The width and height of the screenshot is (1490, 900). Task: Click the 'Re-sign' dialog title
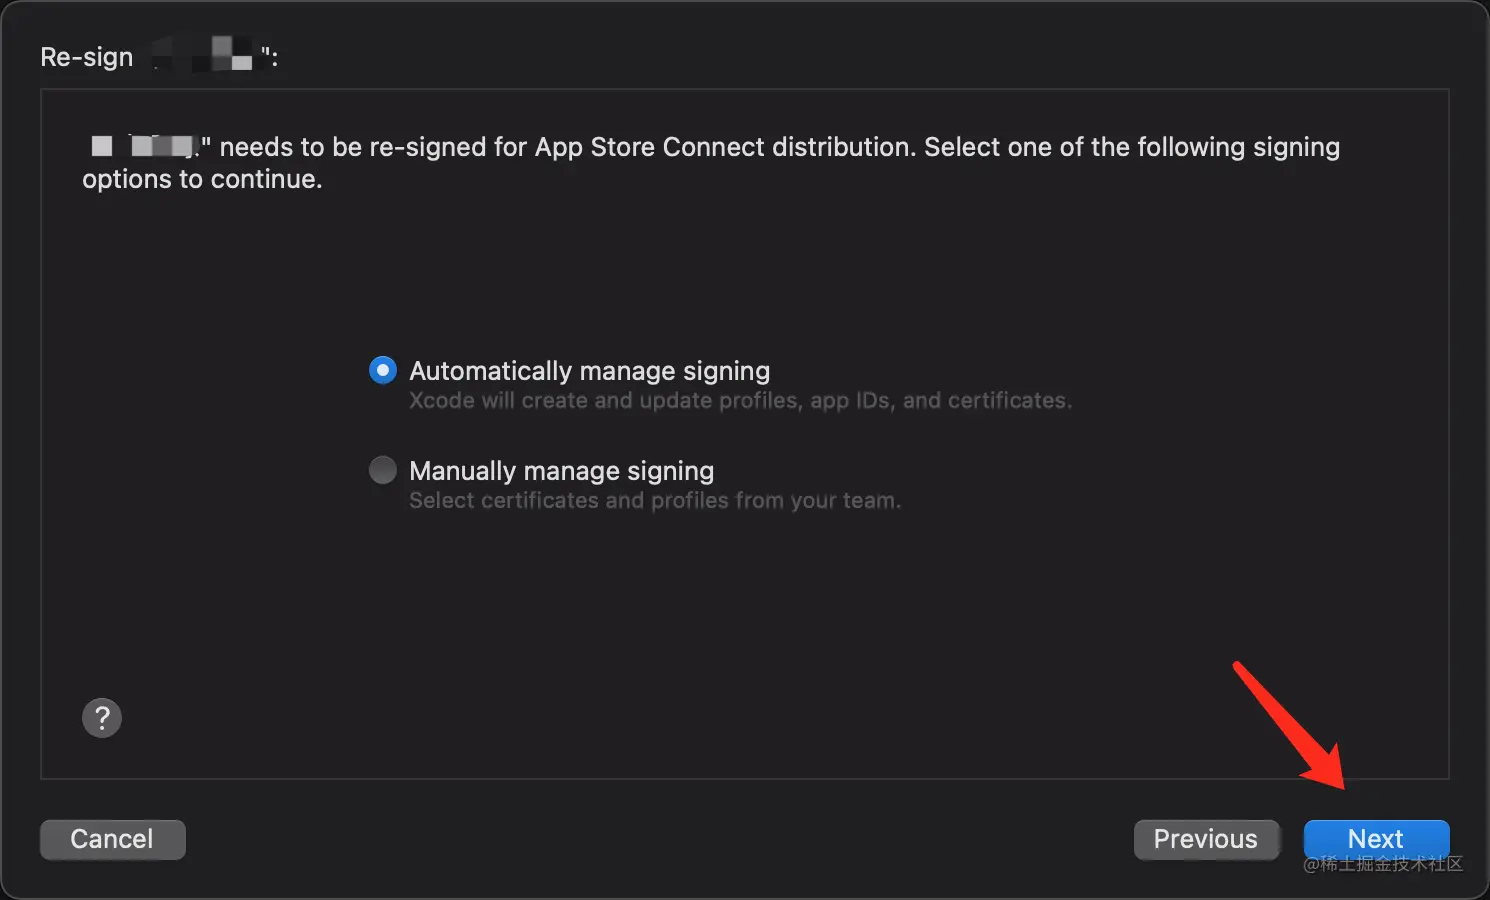[87, 57]
